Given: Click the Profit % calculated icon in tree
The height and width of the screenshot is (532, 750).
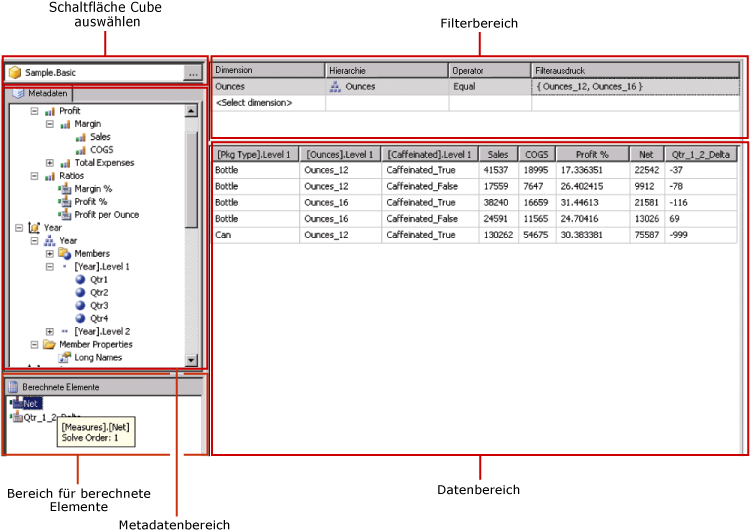Looking at the screenshot, I should pos(65,202).
